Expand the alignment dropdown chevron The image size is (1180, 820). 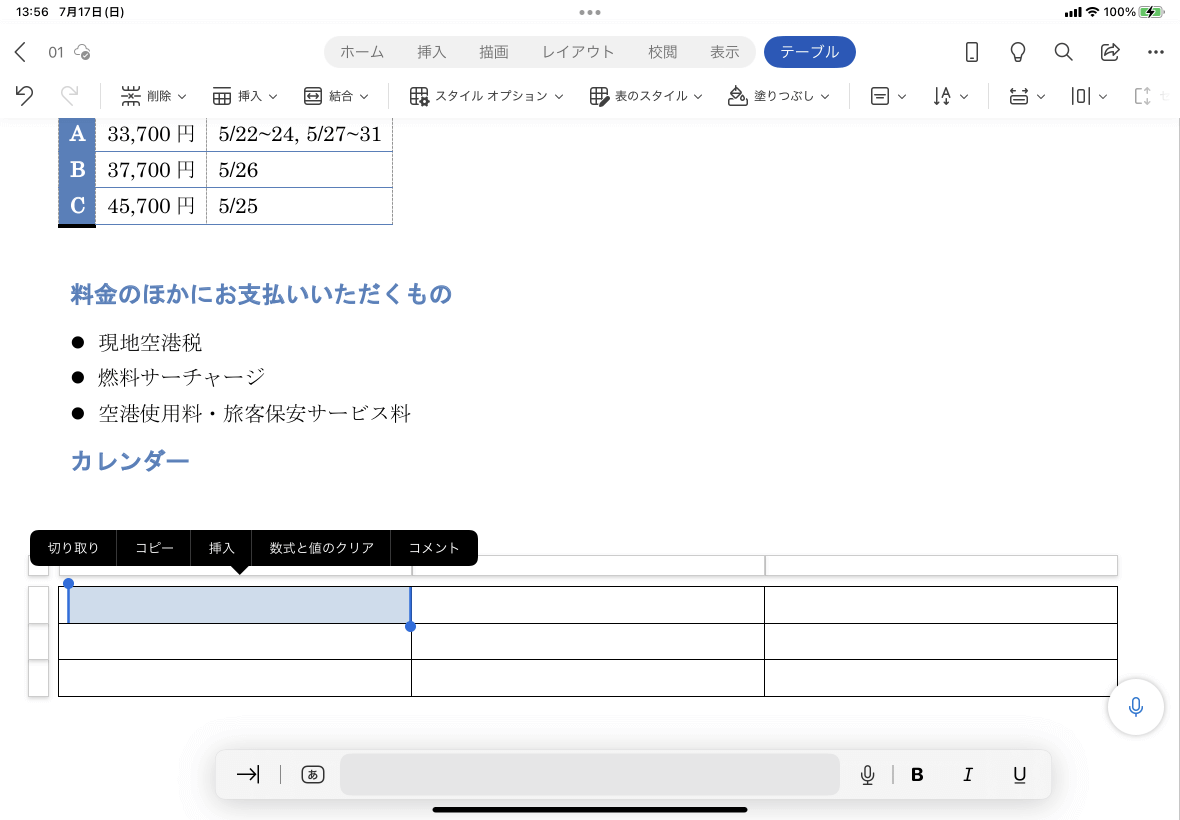click(x=902, y=97)
